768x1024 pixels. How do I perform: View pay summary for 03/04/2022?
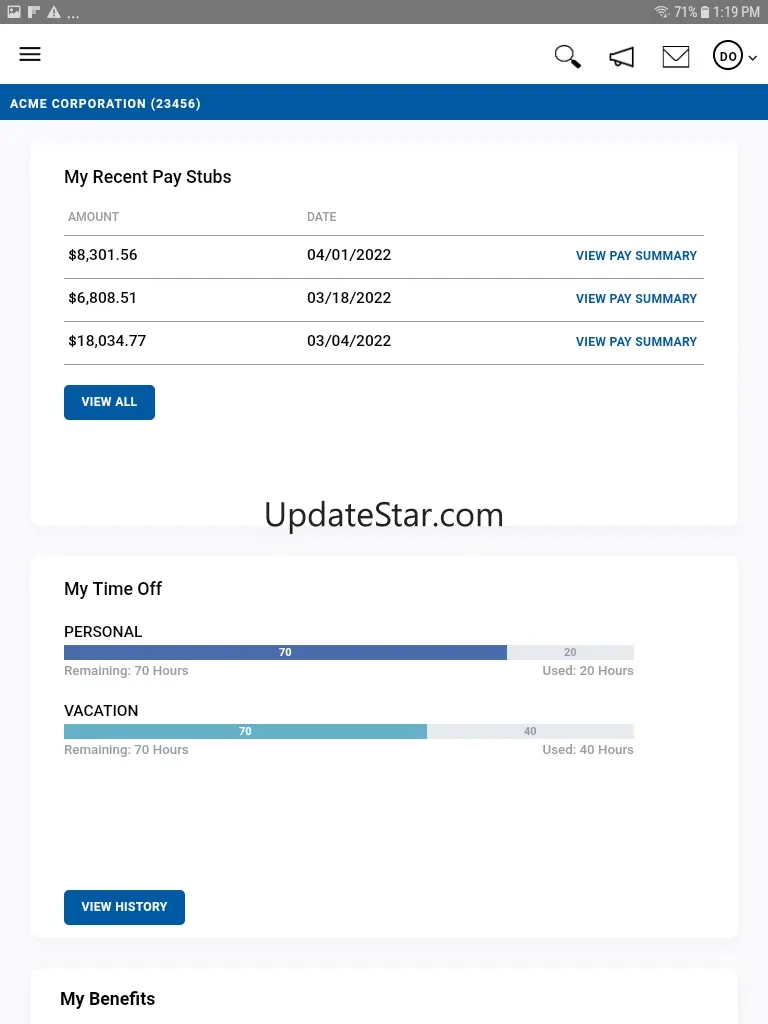(x=636, y=342)
